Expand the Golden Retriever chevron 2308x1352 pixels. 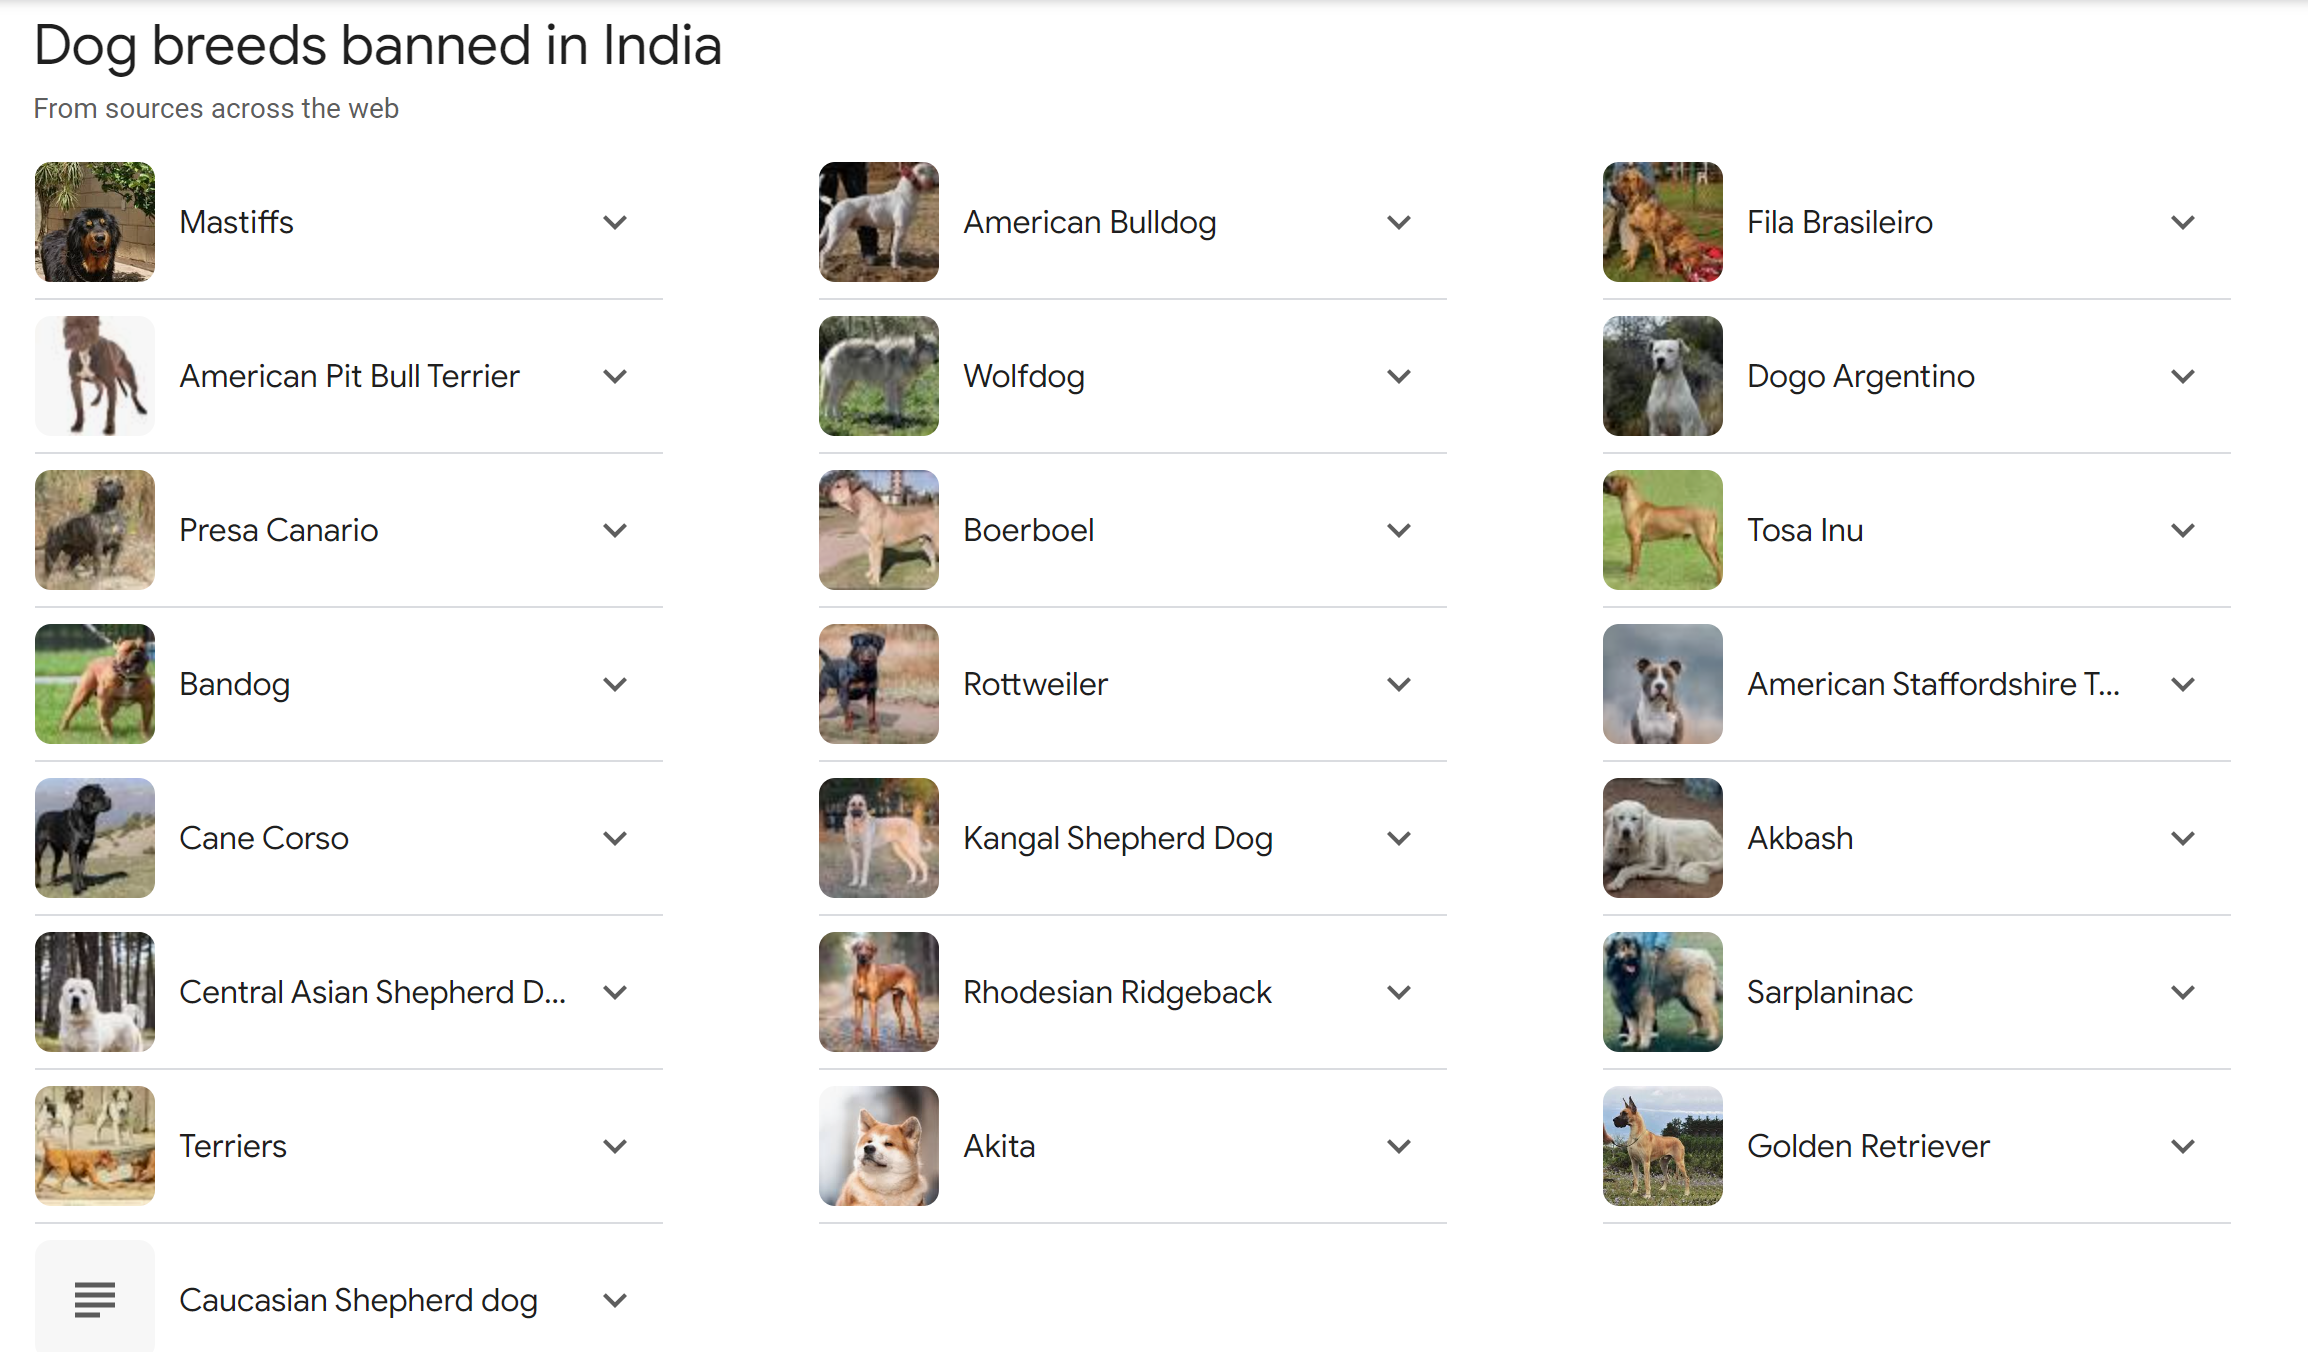click(x=2183, y=1146)
